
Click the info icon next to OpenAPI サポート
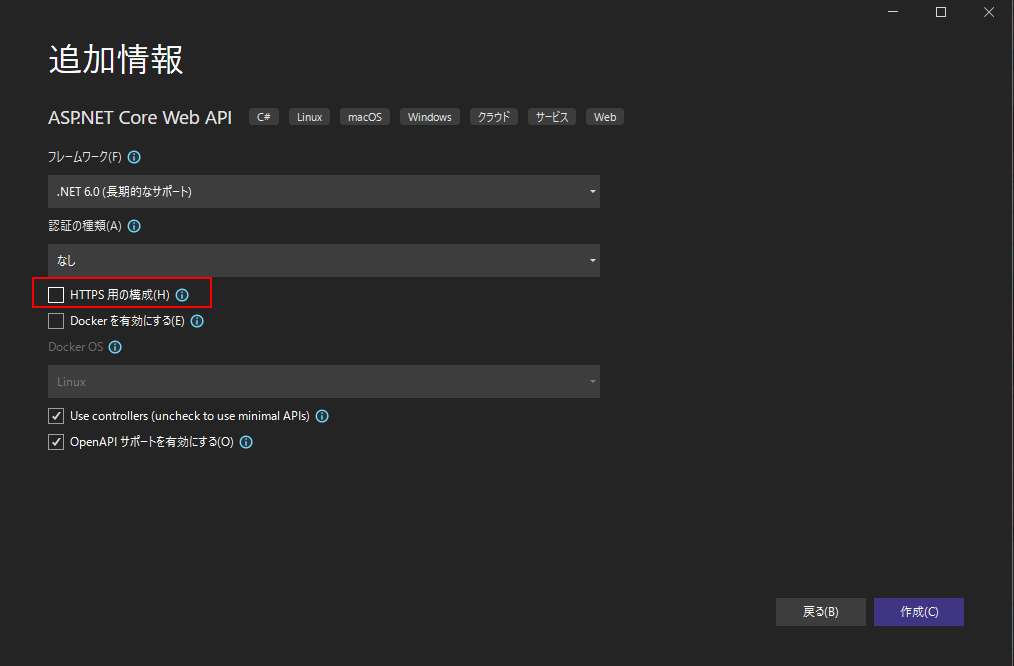coord(246,442)
